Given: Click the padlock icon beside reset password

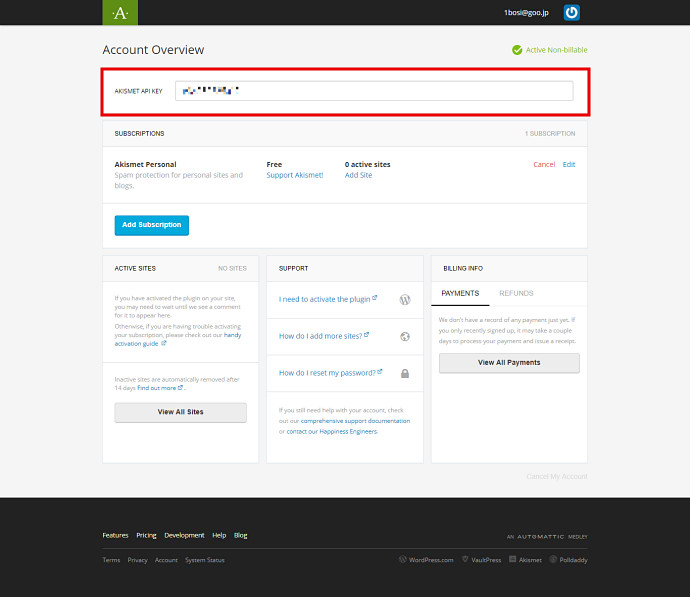Looking at the screenshot, I should pos(405,373).
